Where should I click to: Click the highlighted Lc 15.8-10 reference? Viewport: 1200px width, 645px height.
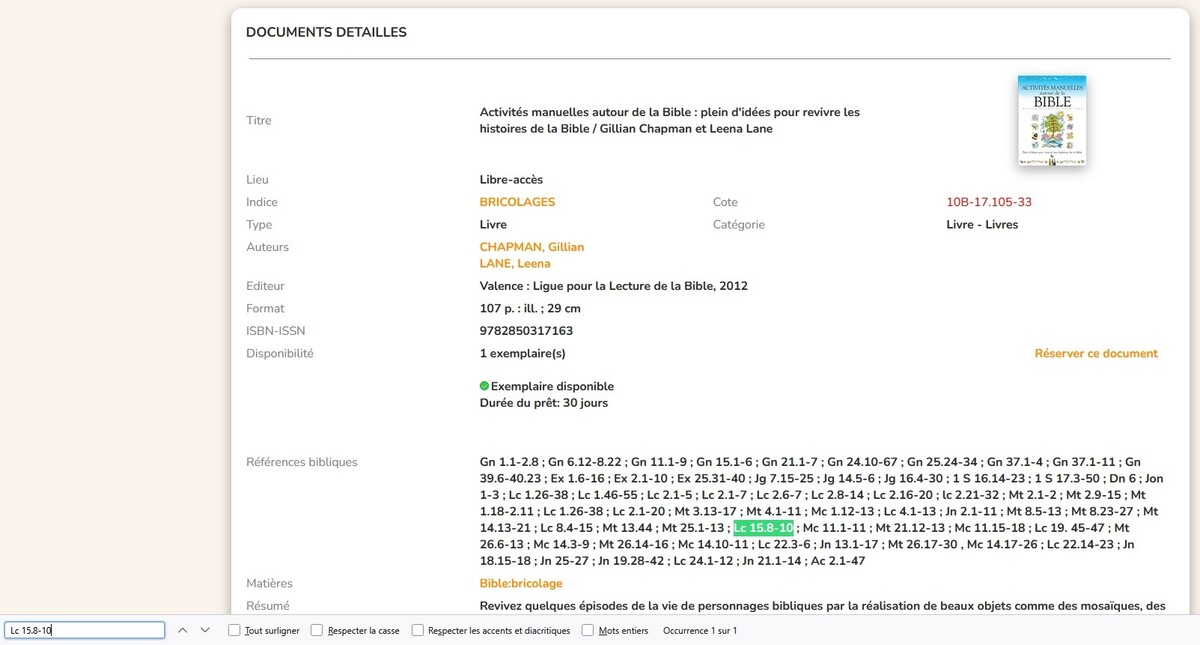tap(763, 528)
